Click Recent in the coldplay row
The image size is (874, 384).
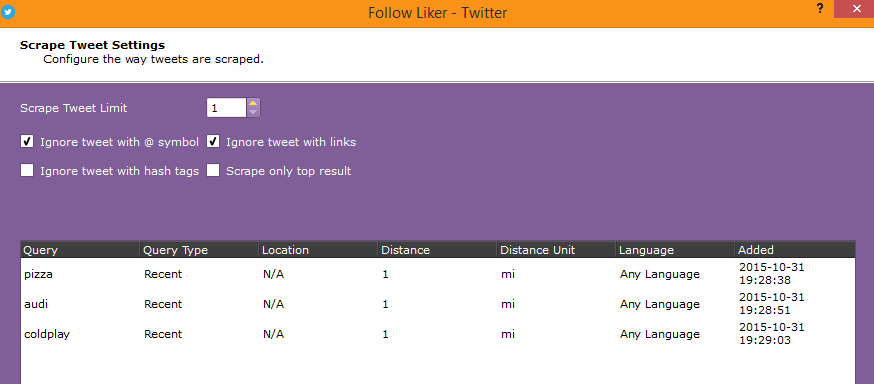pyautogui.click(x=163, y=334)
